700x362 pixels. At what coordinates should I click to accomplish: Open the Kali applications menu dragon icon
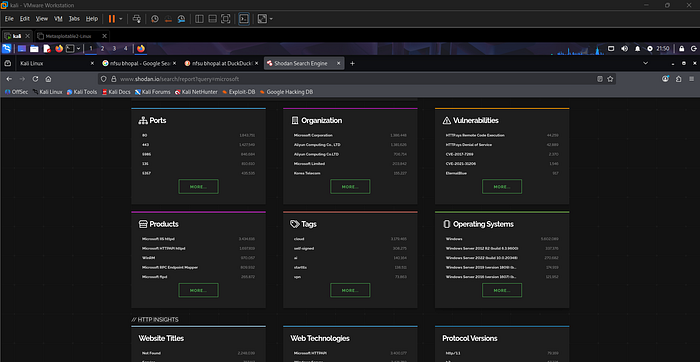click(x=7, y=49)
